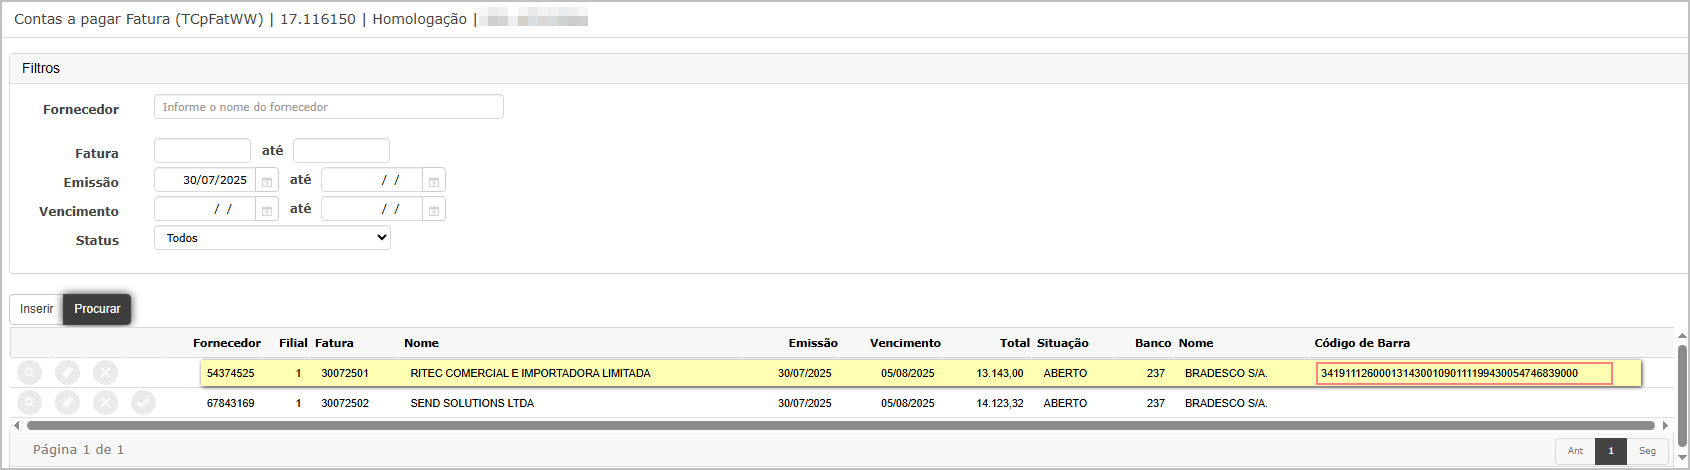
Task: Delete the SEND SOLUTIONS invoice with X icon
Action: (x=105, y=403)
